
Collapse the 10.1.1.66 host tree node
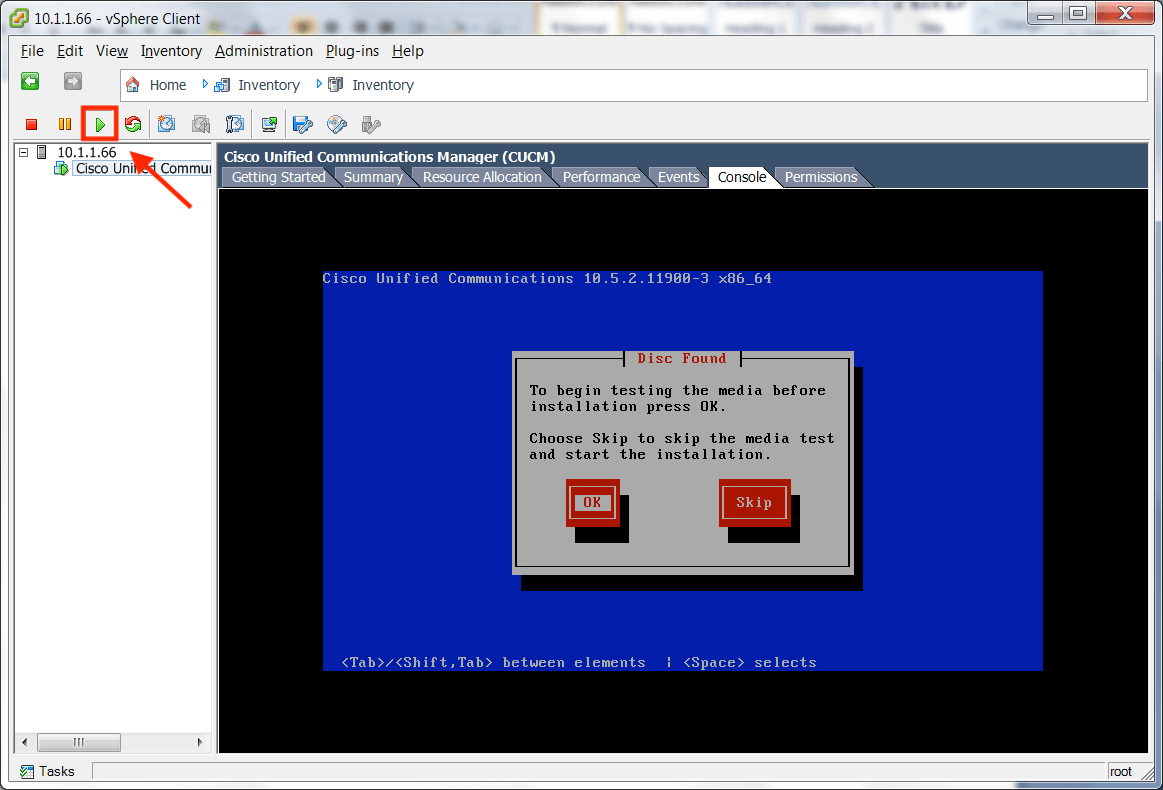tap(24, 152)
